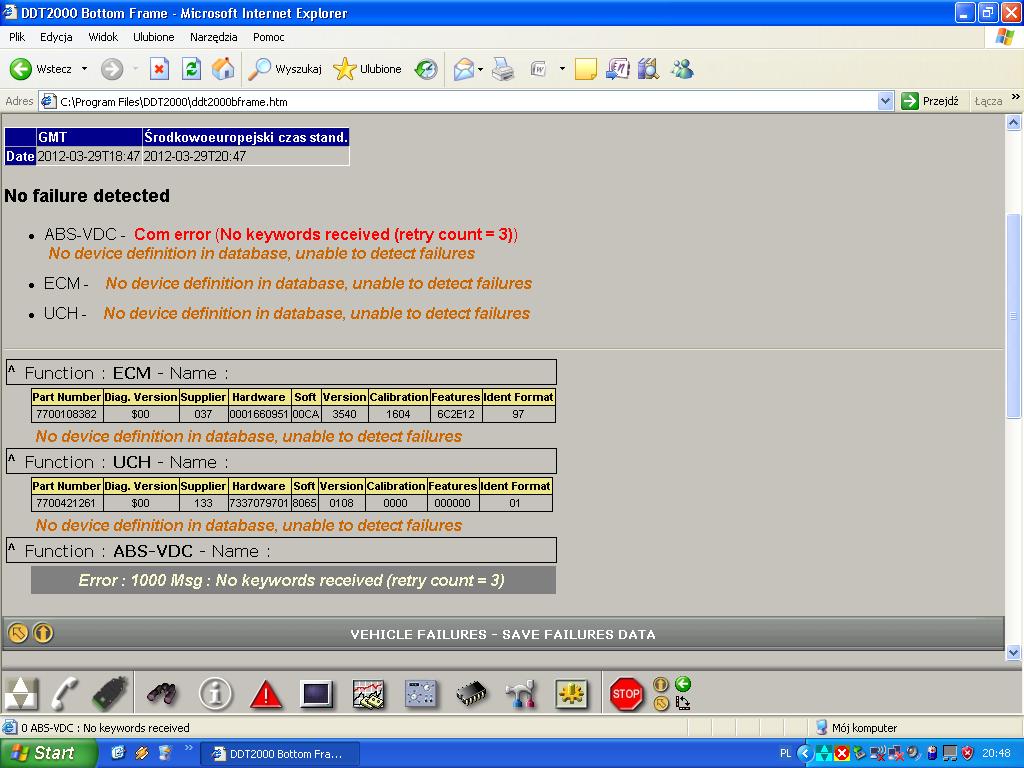Click the yellow gear configuration icon
1024x768 pixels.
(x=571, y=694)
